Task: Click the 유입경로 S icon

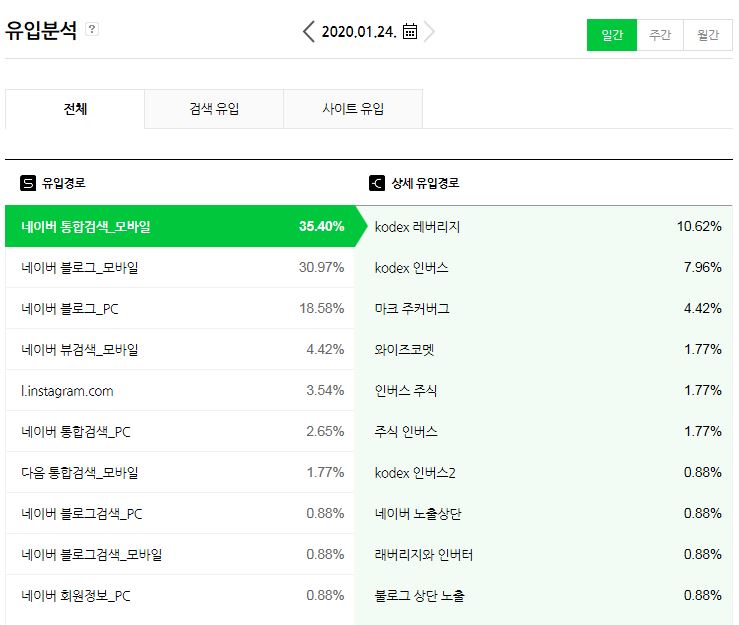Action: click(x=28, y=183)
